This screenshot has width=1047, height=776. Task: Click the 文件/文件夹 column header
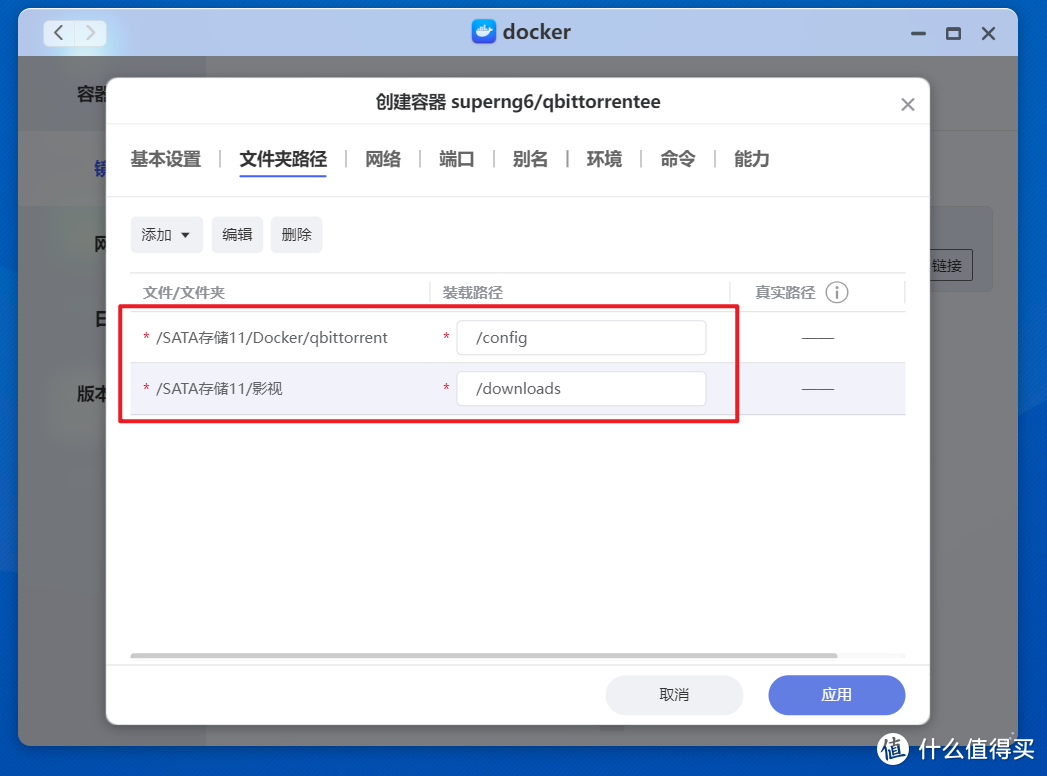click(184, 293)
